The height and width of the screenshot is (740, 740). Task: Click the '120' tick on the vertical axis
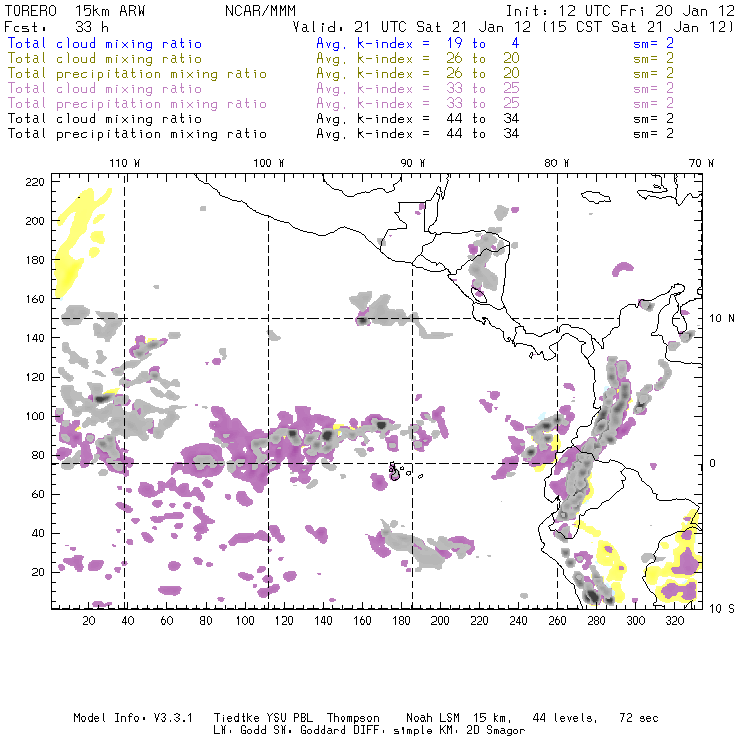point(35,377)
